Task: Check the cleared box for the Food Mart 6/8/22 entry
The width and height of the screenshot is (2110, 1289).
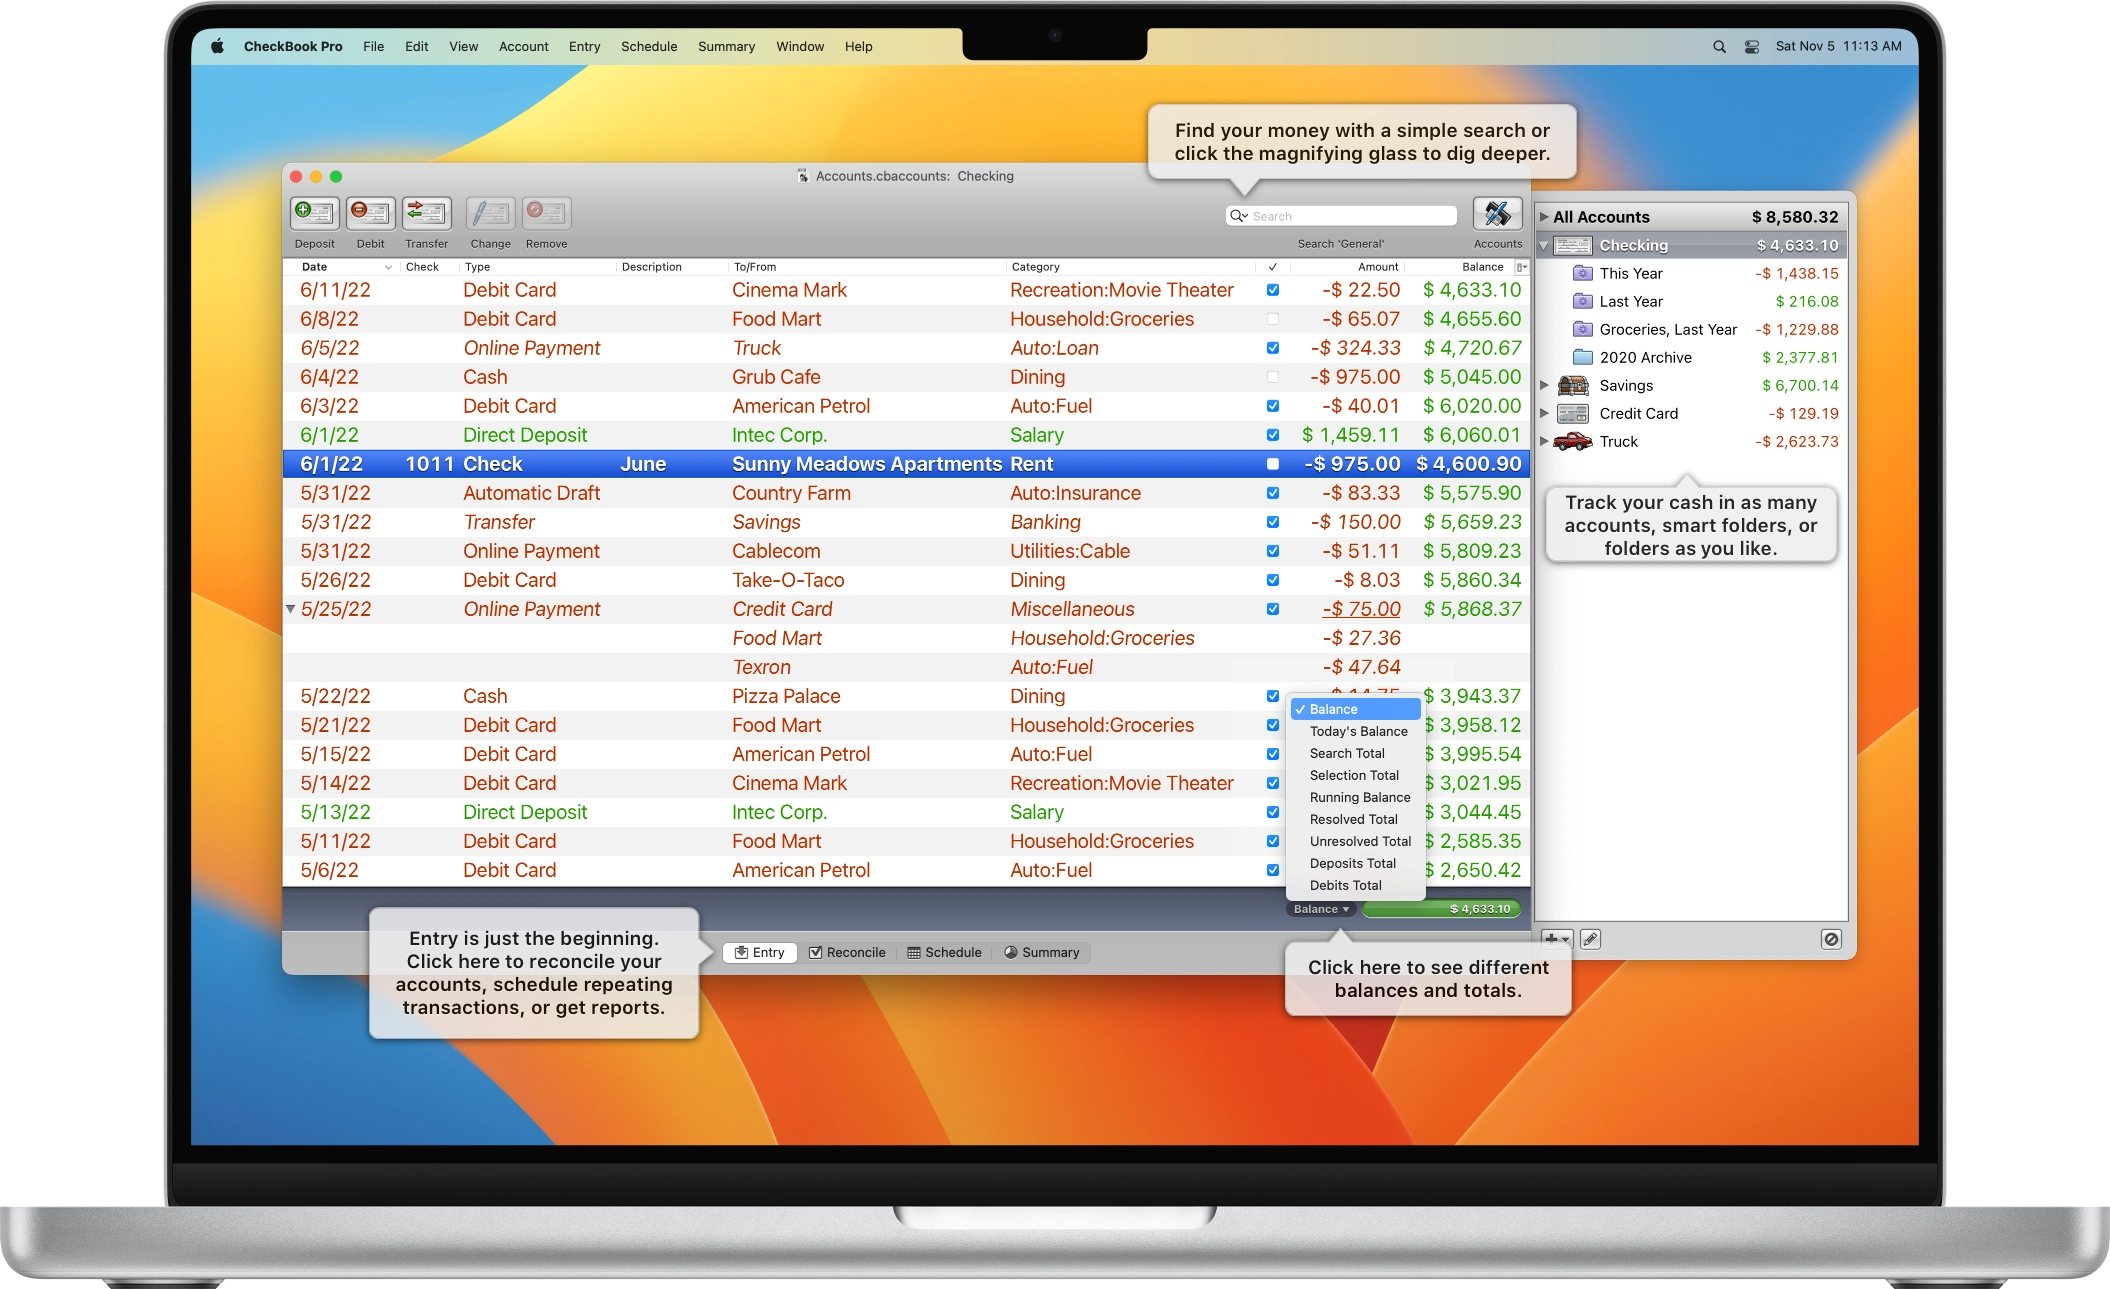Action: click(1272, 319)
